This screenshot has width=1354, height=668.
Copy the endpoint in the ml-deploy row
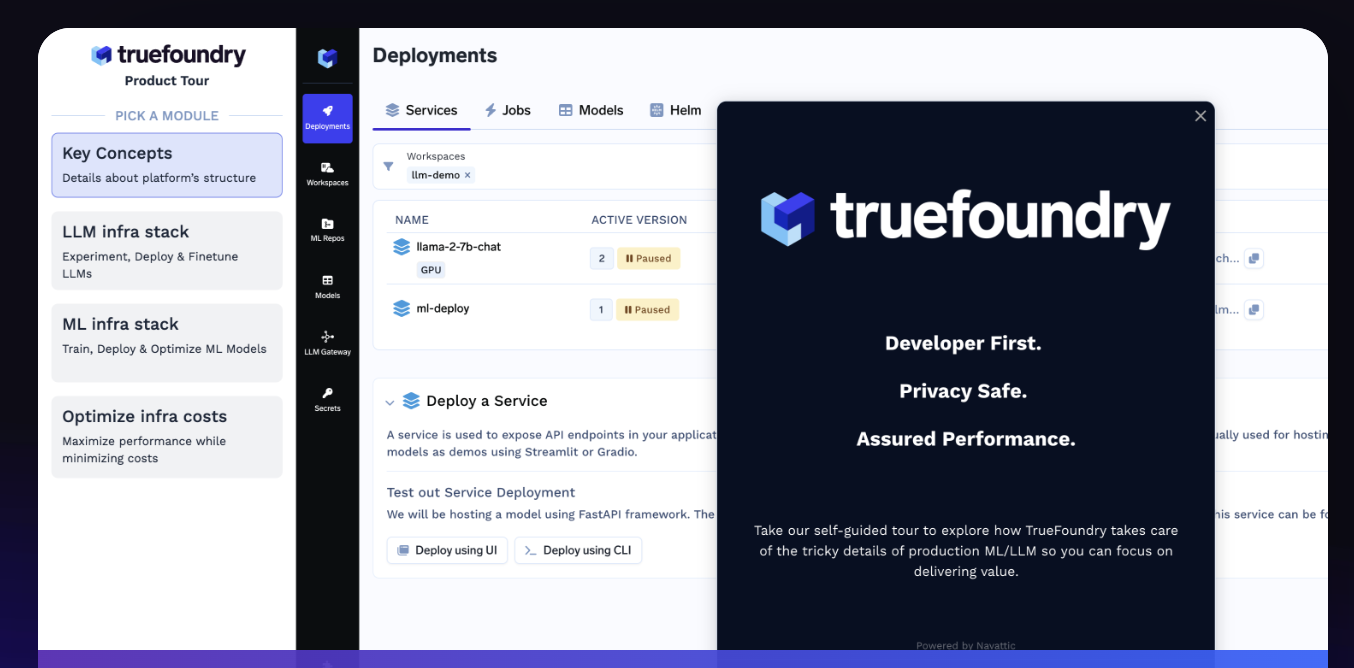pos(1254,310)
